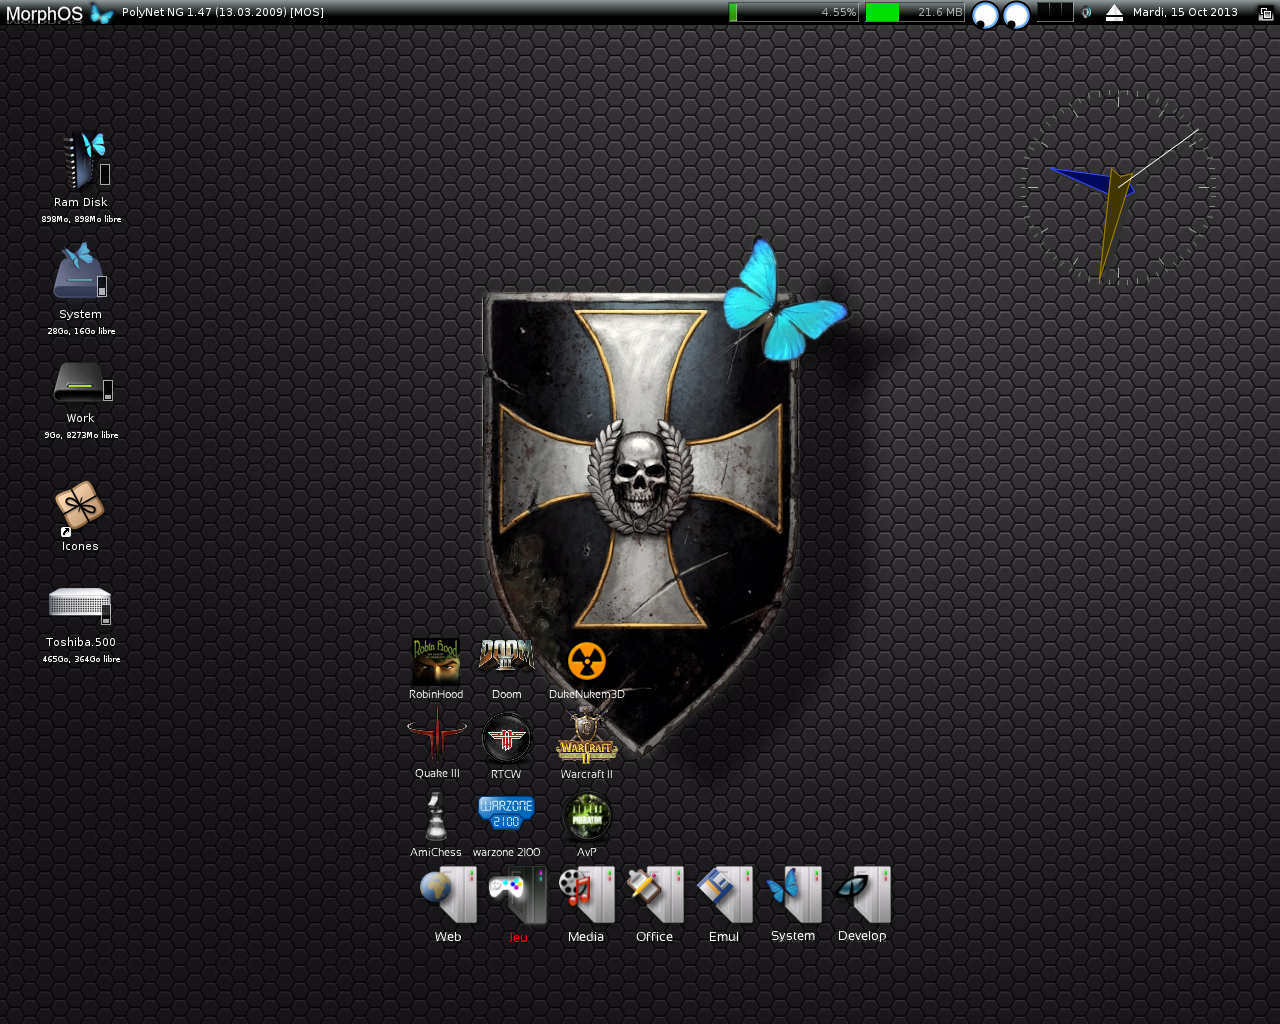Click the analog desktop clock
The image size is (1280, 1024).
click(x=1117, y=187)
